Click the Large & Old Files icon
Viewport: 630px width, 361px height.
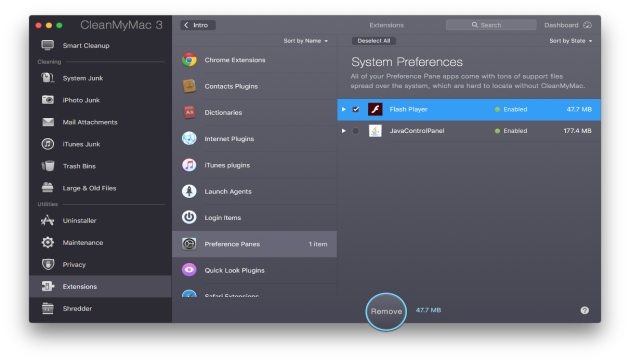(x=47, y=187)
